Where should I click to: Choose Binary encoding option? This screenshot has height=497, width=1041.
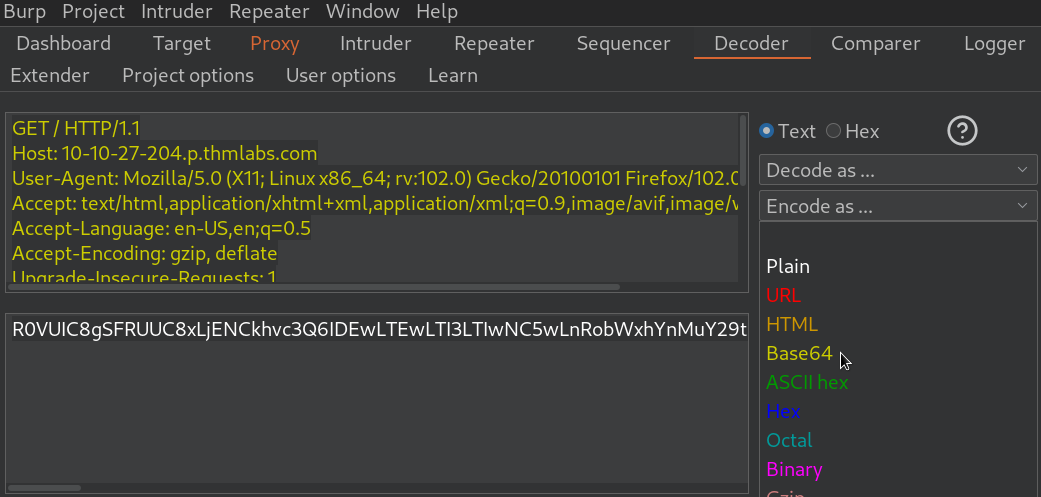click(x=794, y=469)
